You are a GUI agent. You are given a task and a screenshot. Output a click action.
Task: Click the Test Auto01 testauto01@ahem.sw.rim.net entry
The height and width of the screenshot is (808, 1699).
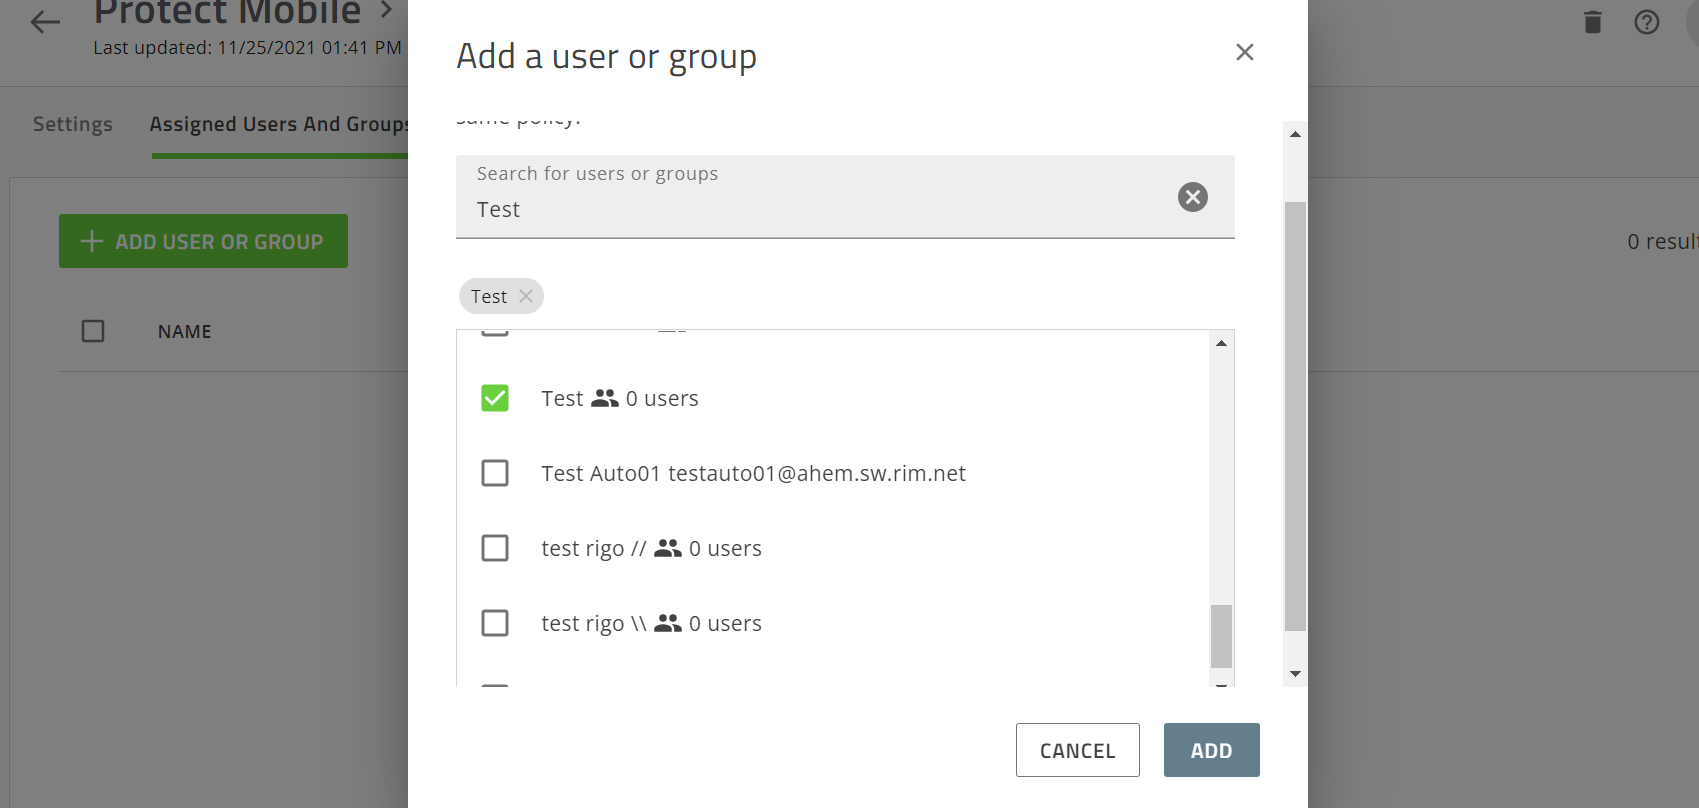click(x=753, y=473)
